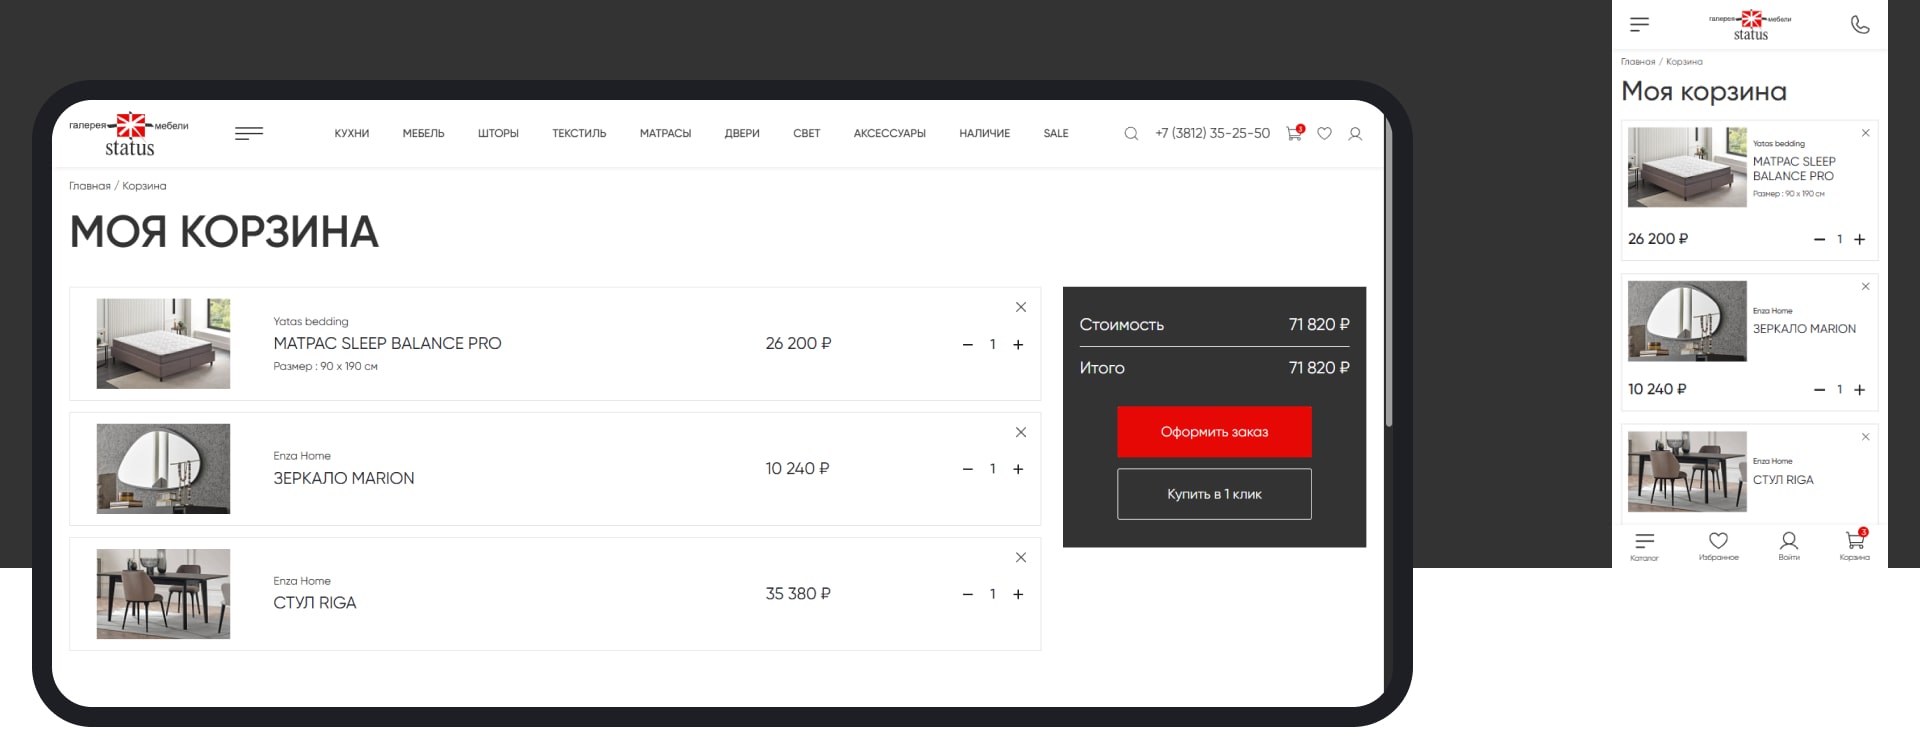
Task: Open СТУЛ RIGA title on tablet
Action: pyautogui.click(x=314, y=603)
